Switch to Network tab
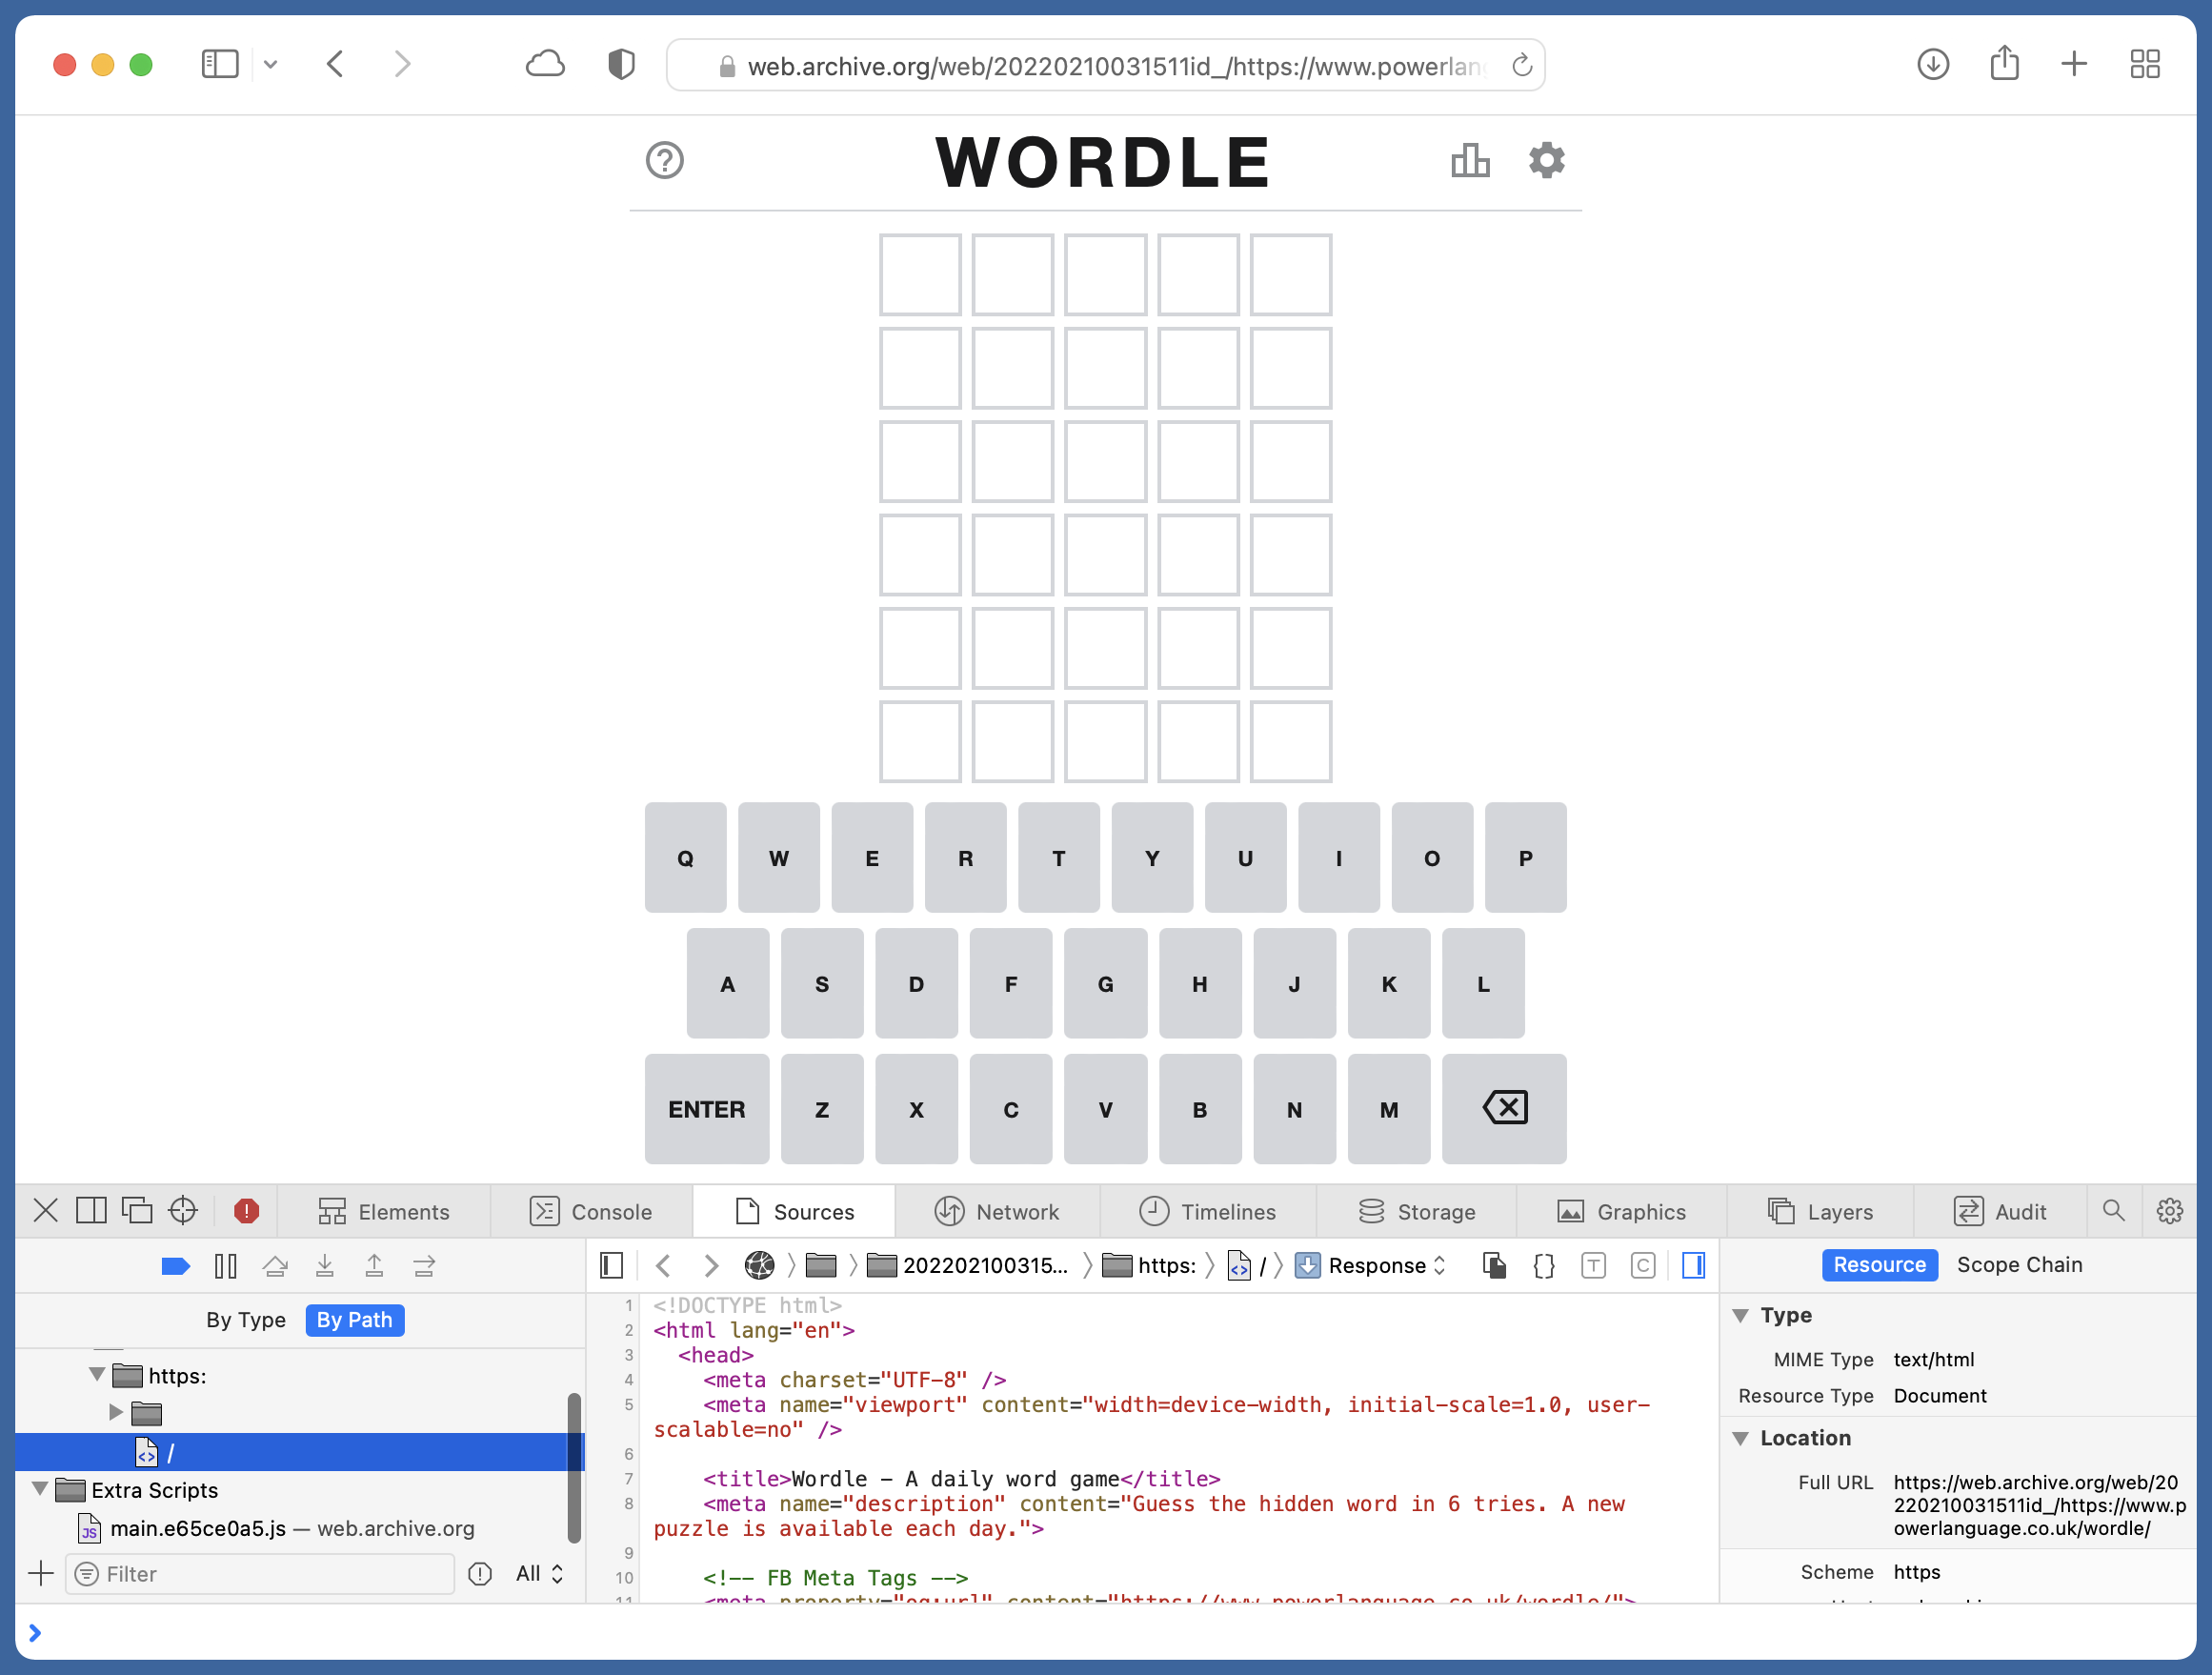 coord(997,1211)
